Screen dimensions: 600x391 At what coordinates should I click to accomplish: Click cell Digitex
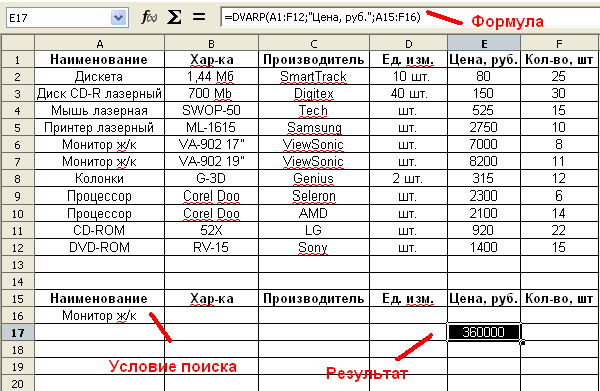314,93
